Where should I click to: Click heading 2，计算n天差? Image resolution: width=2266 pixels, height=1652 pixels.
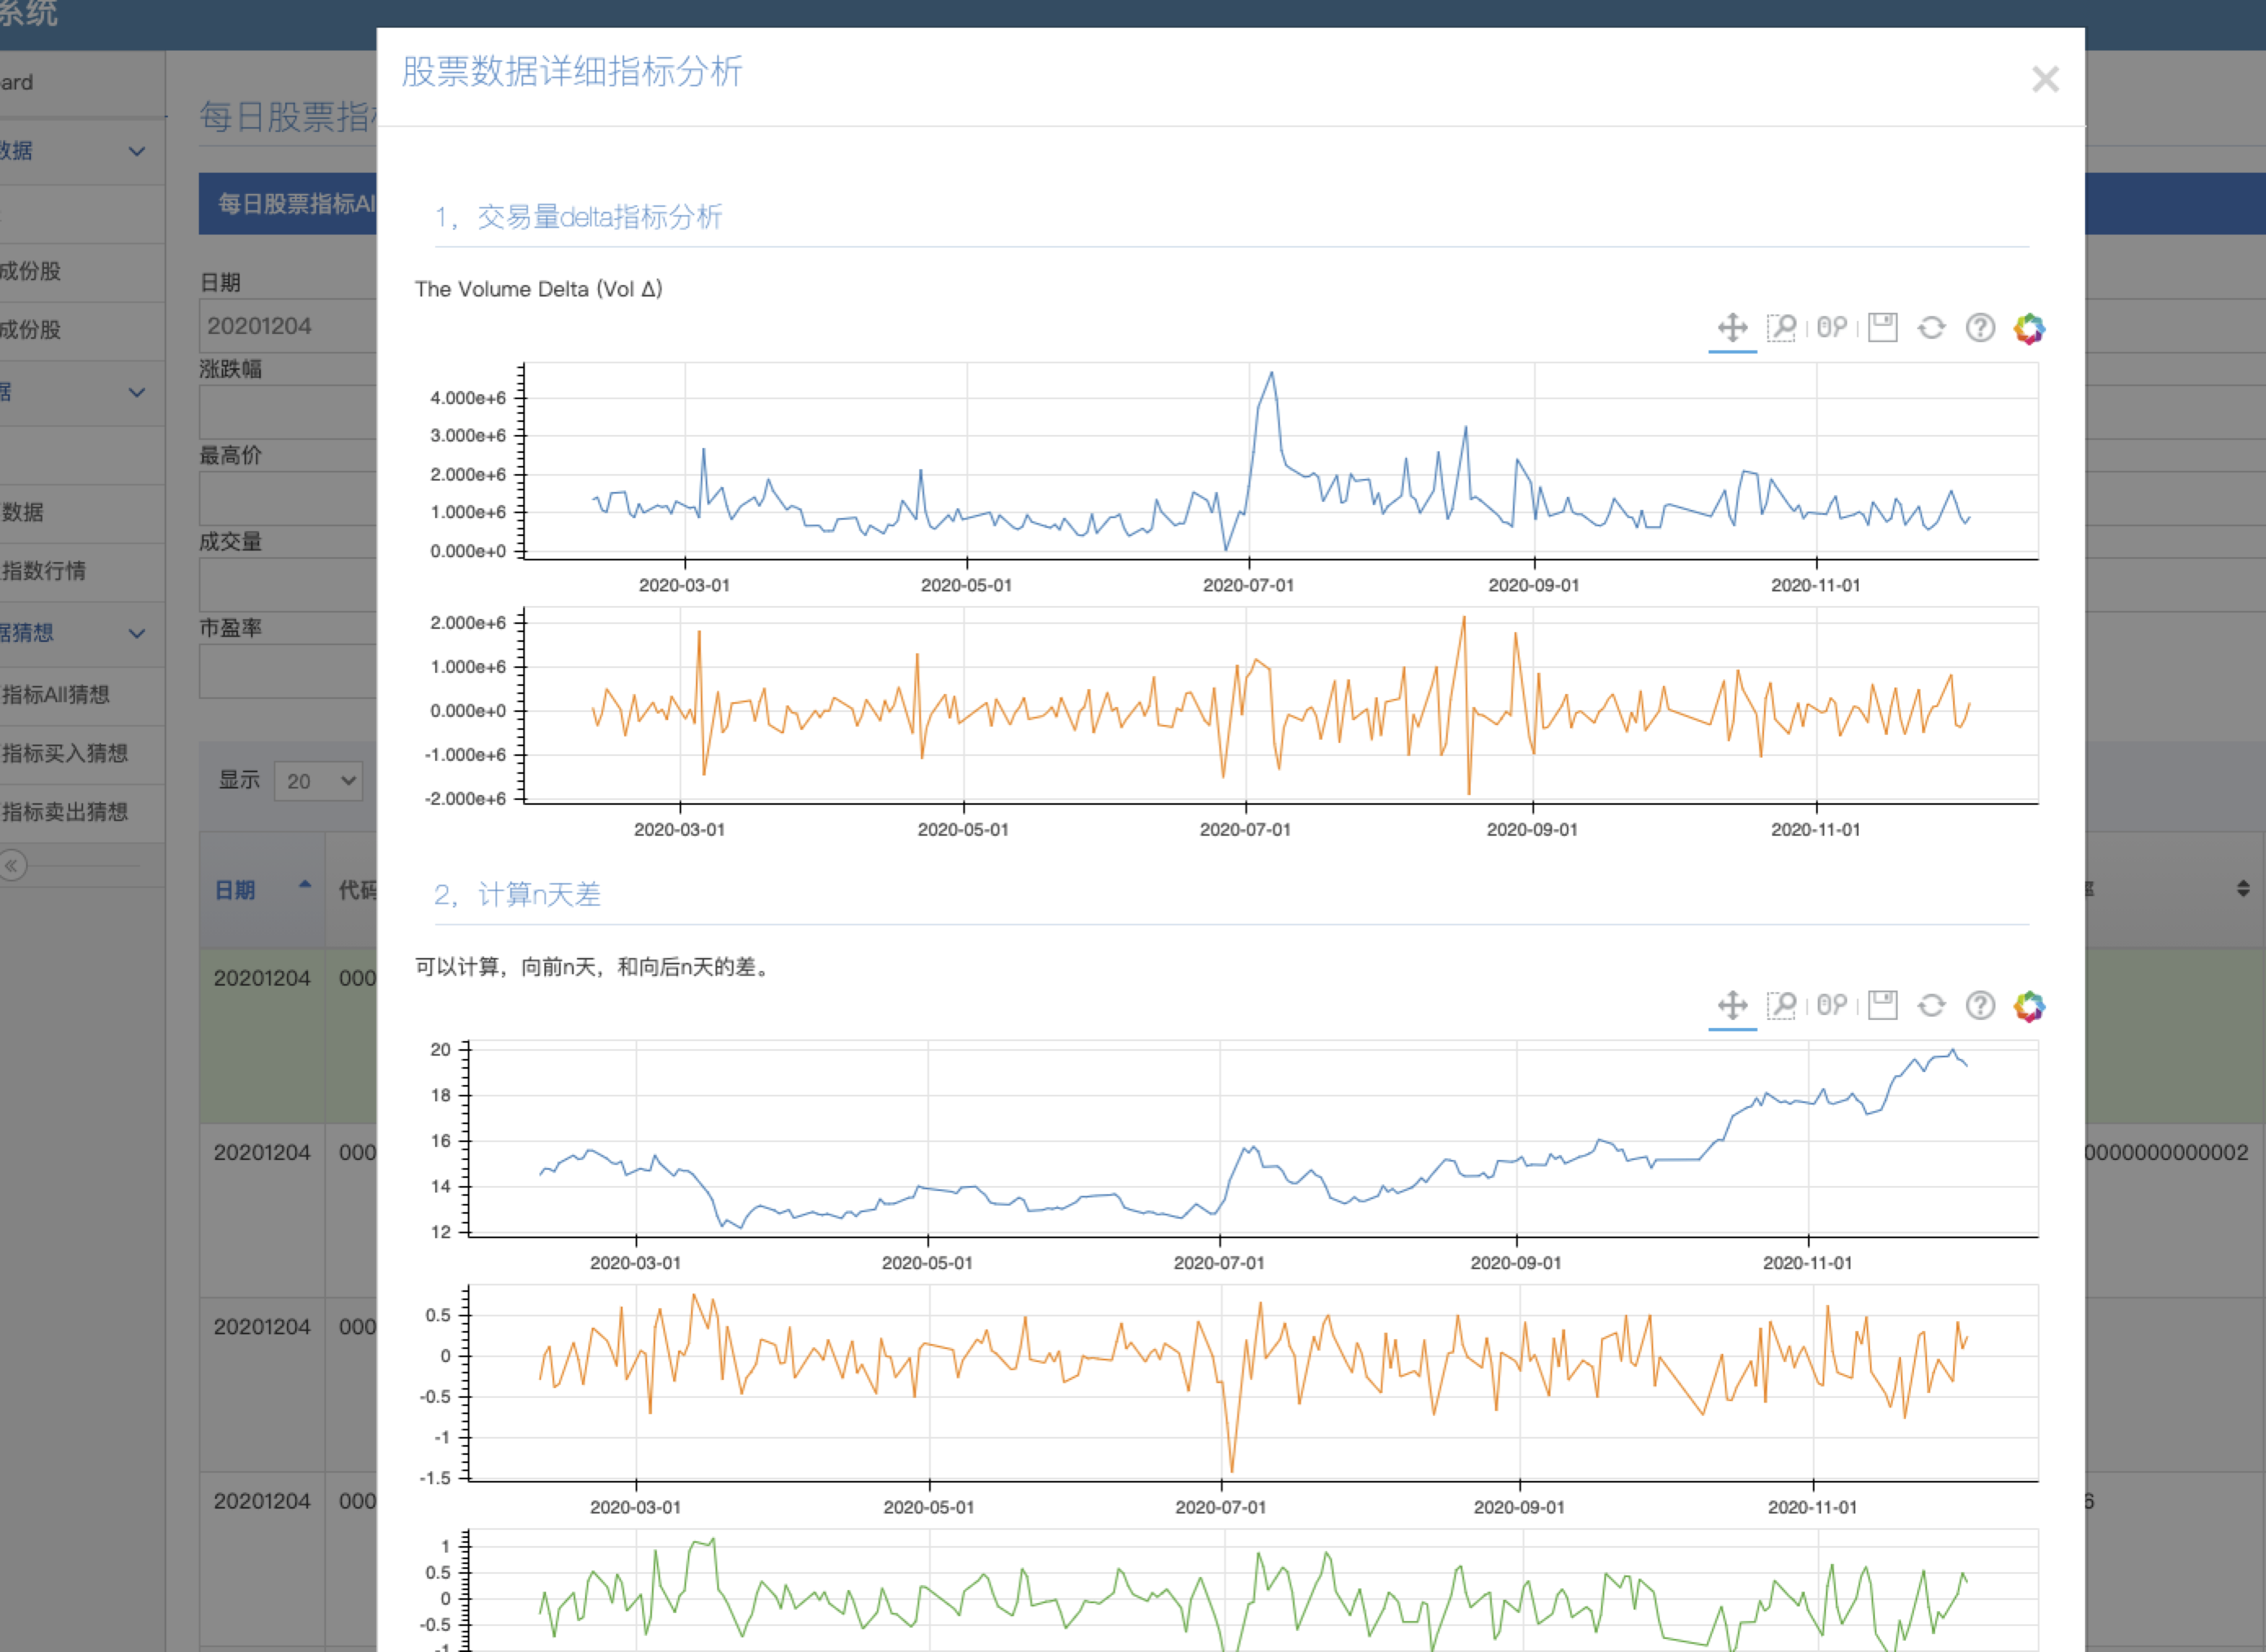[x=517, y=894]
